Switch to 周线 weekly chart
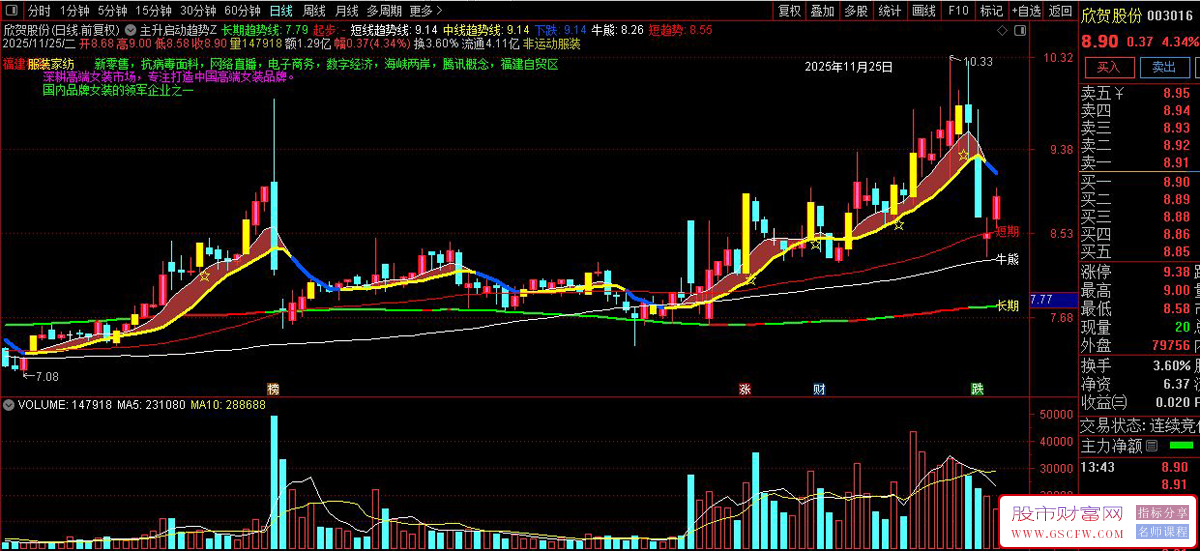 pyautogui.click(x=314, y=11)
